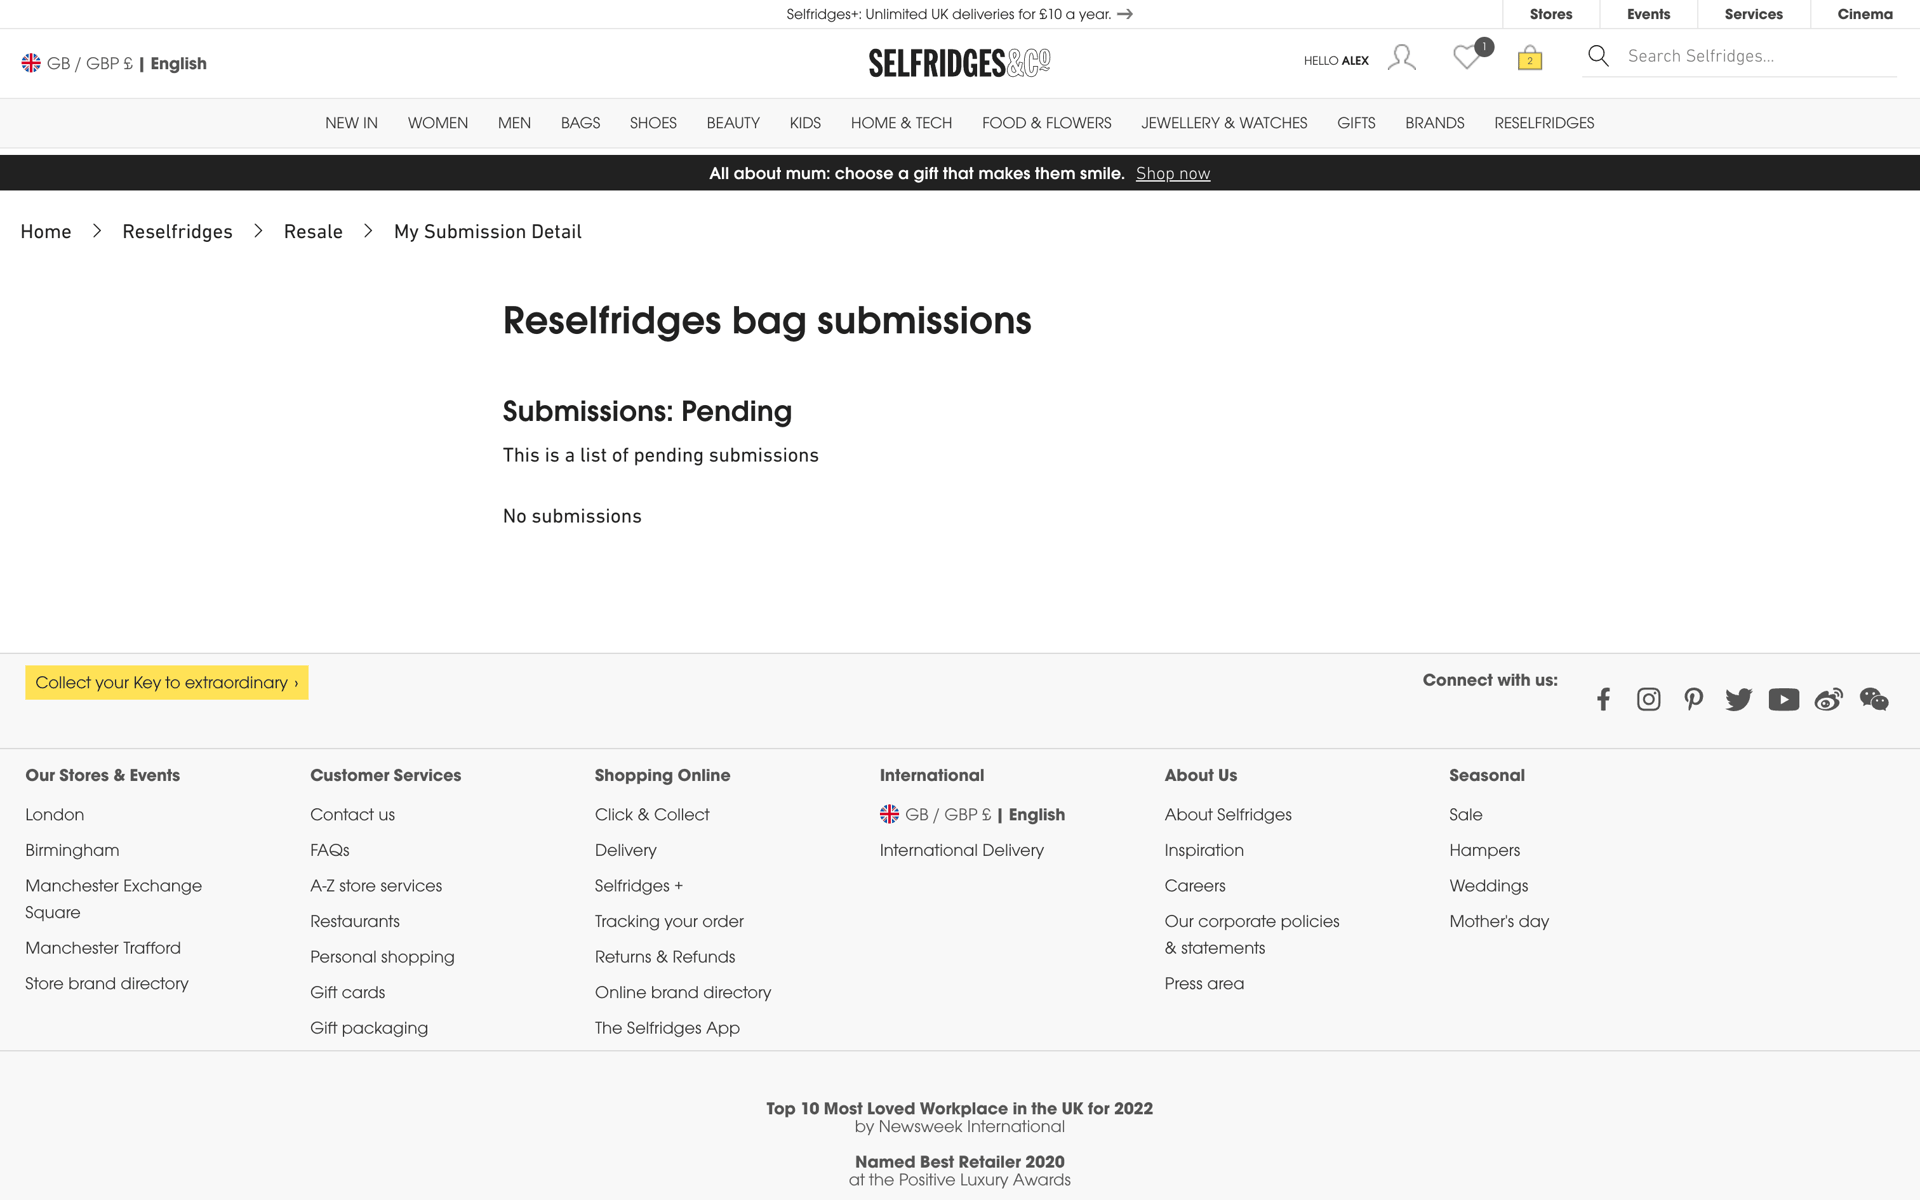Open the FOOD & FLOWERS menu
1920x1200 pixels.
1046,123
